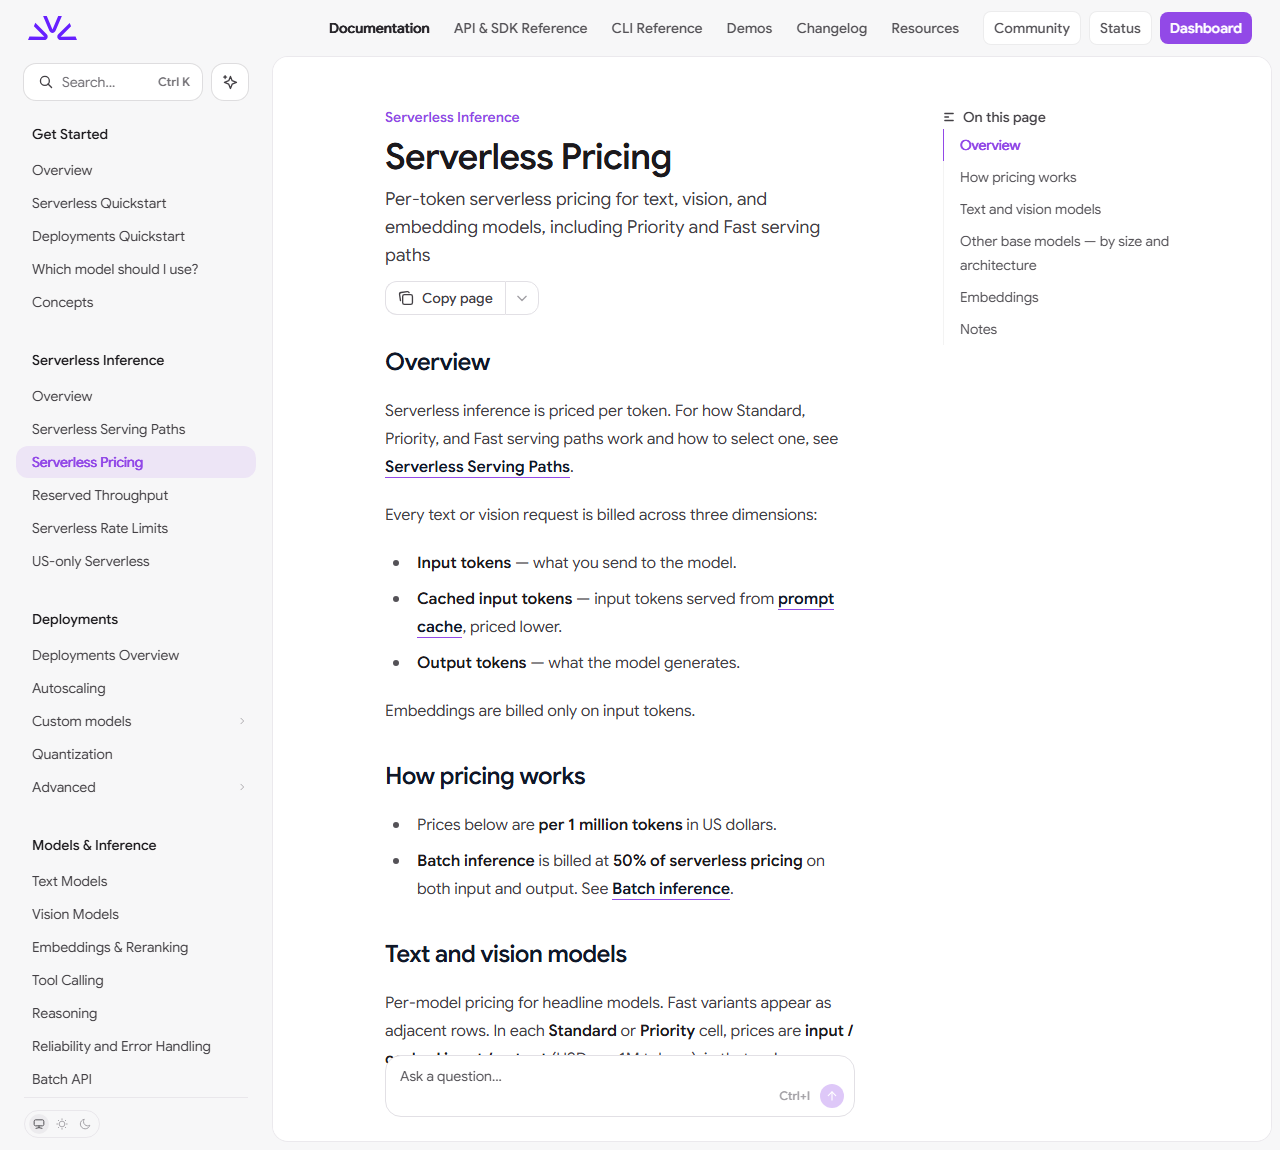Open the Tool Calling page
Viewport: 1280px width, 1150px height.
136,980
